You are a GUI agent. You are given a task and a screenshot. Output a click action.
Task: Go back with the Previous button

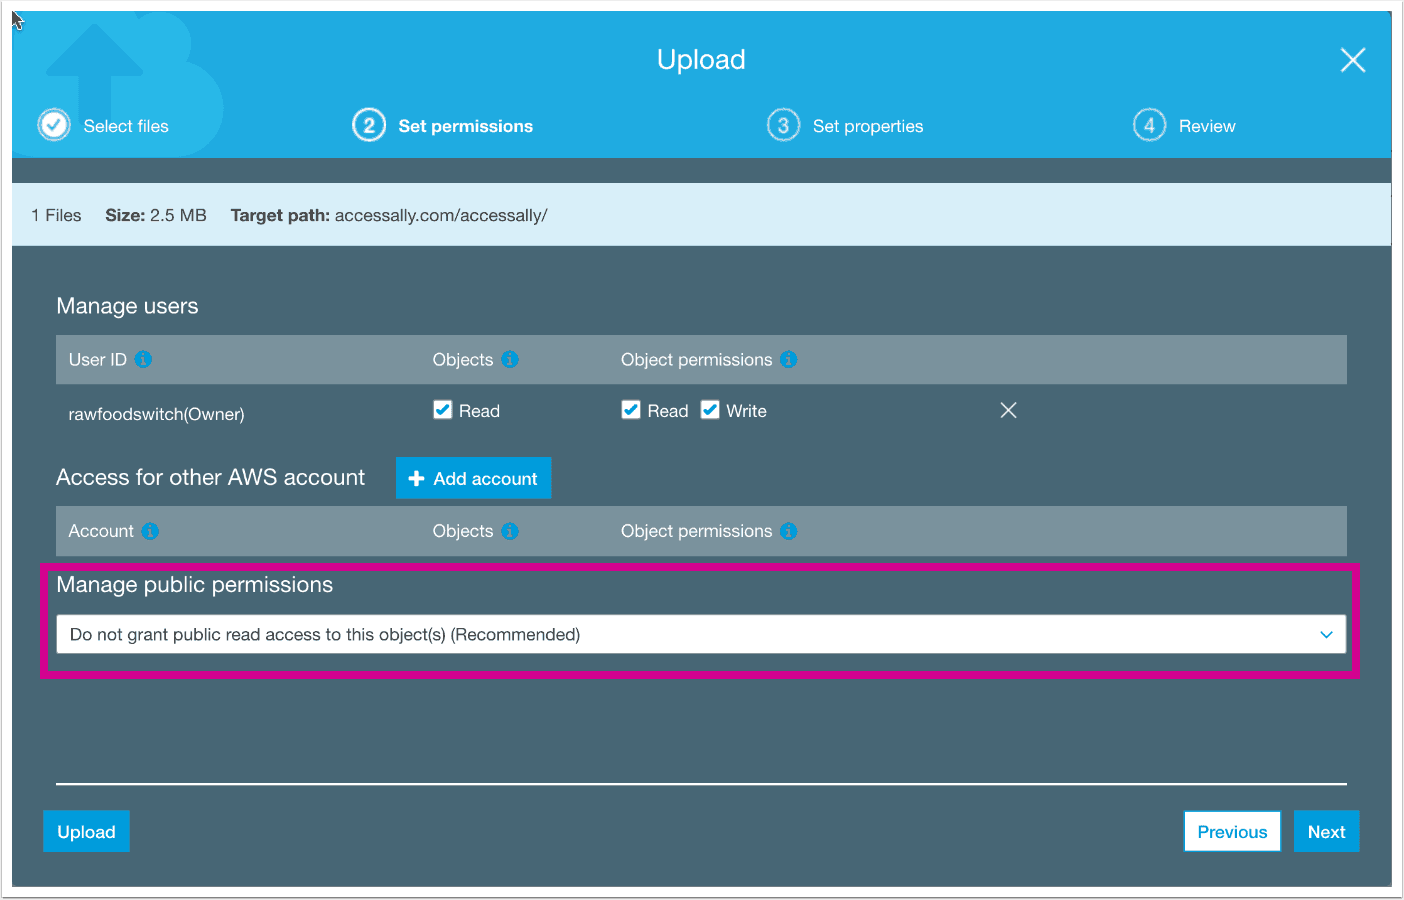point(1232,831)
